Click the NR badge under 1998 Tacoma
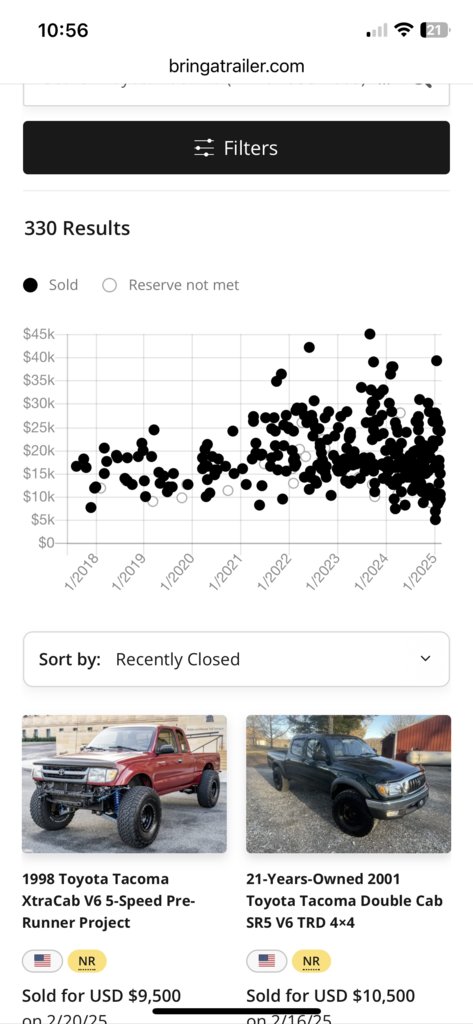 click(87, 961)
